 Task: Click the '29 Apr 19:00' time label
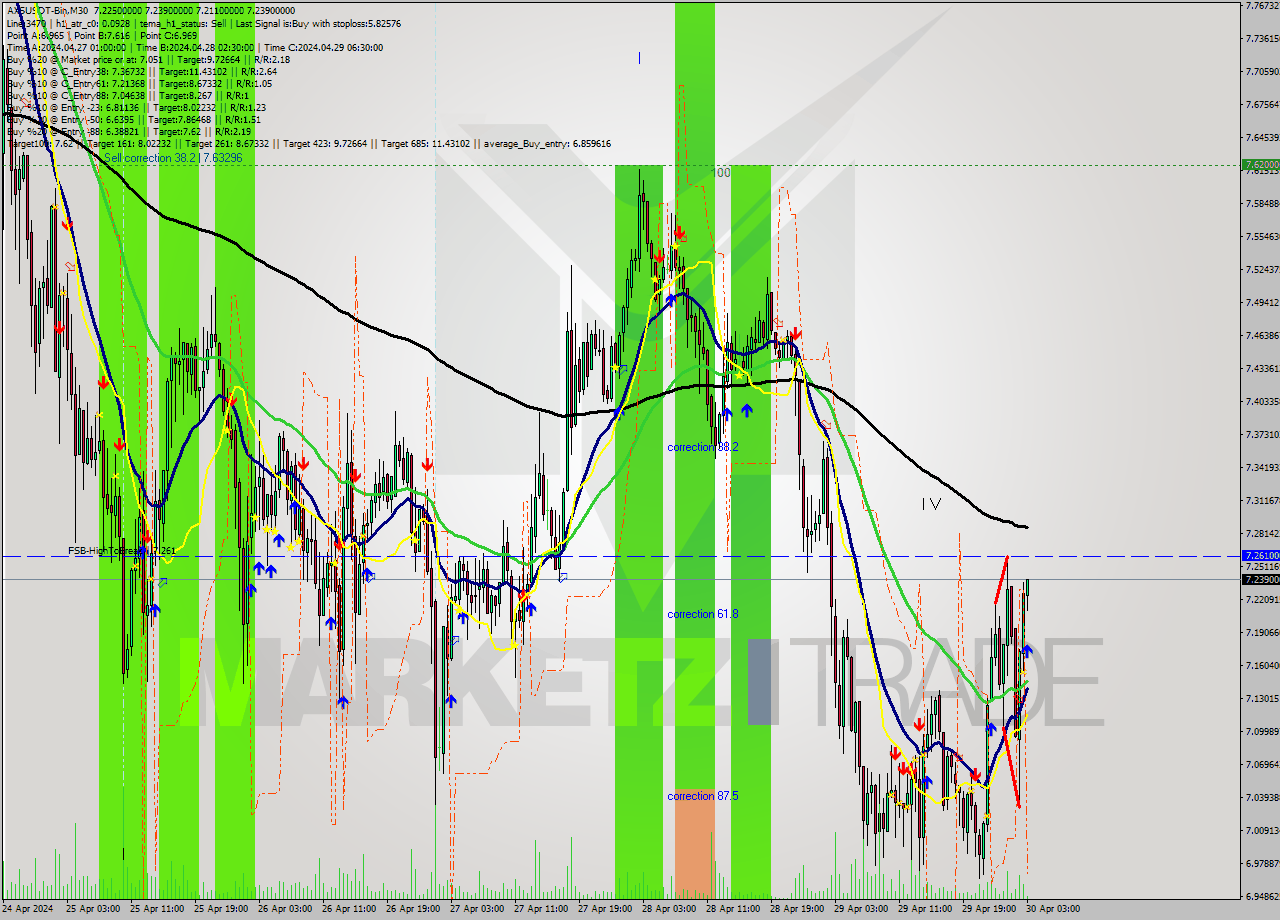(x=988, y=909)
